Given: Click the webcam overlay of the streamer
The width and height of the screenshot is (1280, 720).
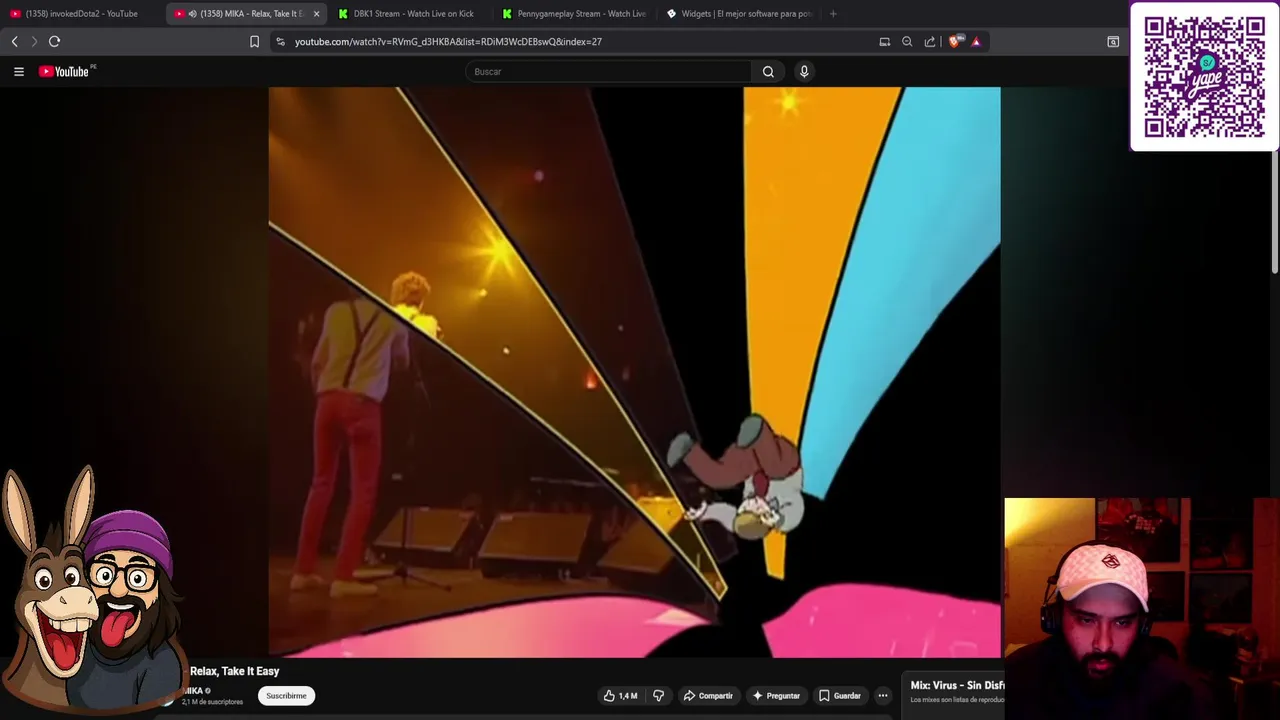Looking at the screenshot, I should (x=1142, y=608).
